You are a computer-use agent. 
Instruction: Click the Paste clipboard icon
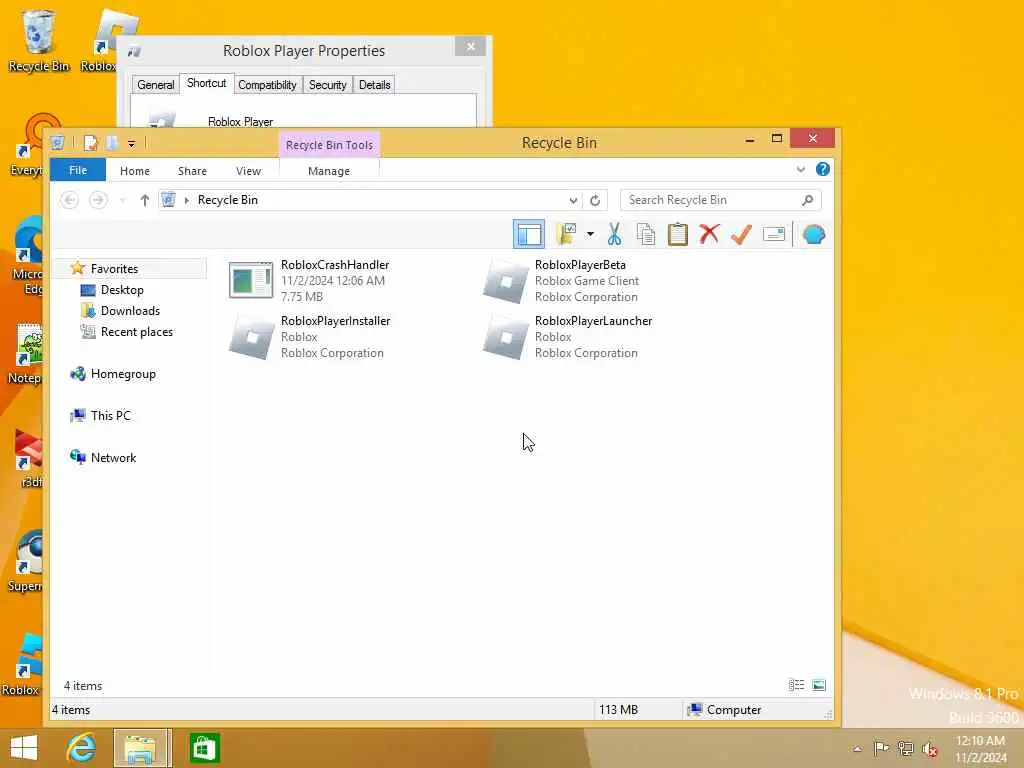(677, 234)
